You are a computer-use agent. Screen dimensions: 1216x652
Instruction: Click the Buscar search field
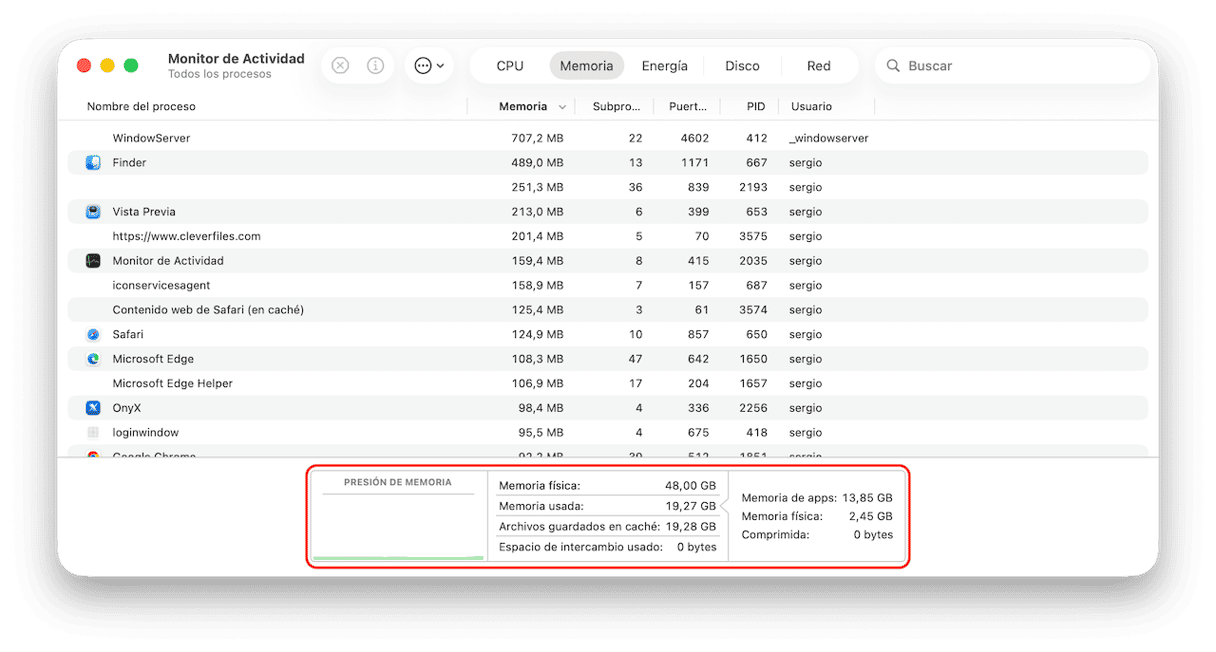click(x=1013, y=66)
